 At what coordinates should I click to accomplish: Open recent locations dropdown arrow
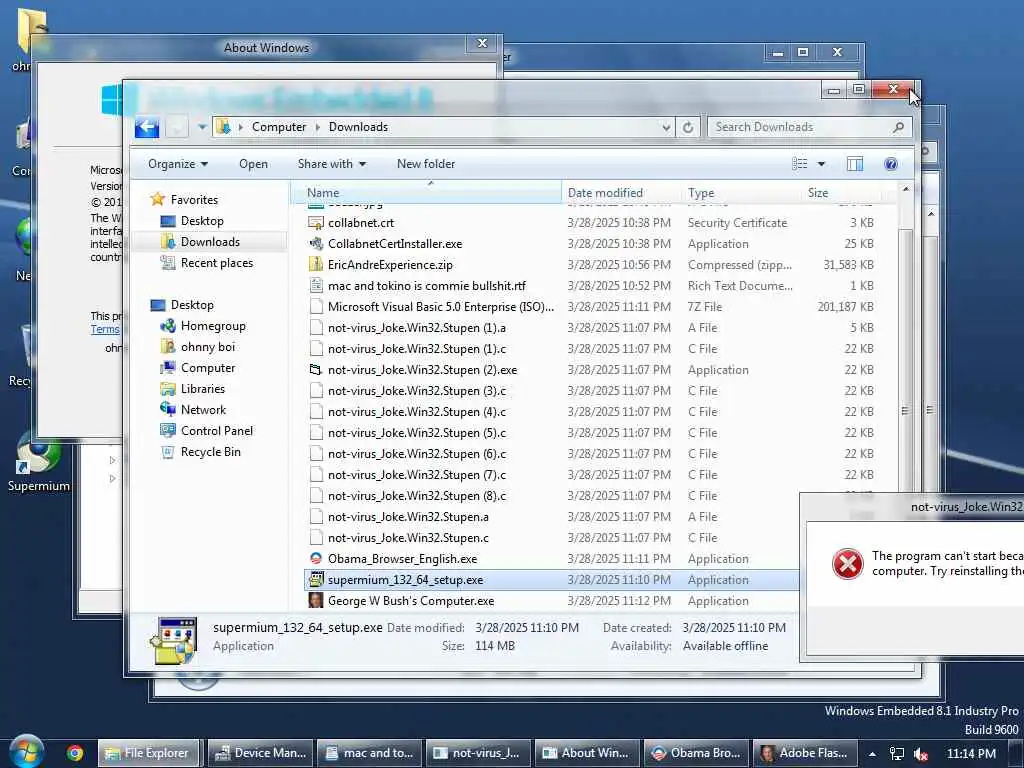tap(202, 127)
